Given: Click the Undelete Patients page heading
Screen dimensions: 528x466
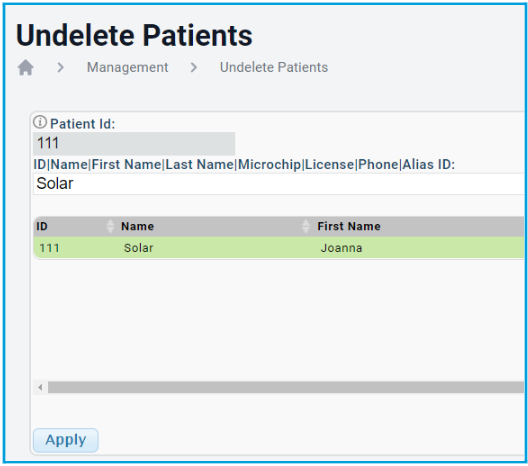Looking at the screenshot, I should tap(134, 35).
